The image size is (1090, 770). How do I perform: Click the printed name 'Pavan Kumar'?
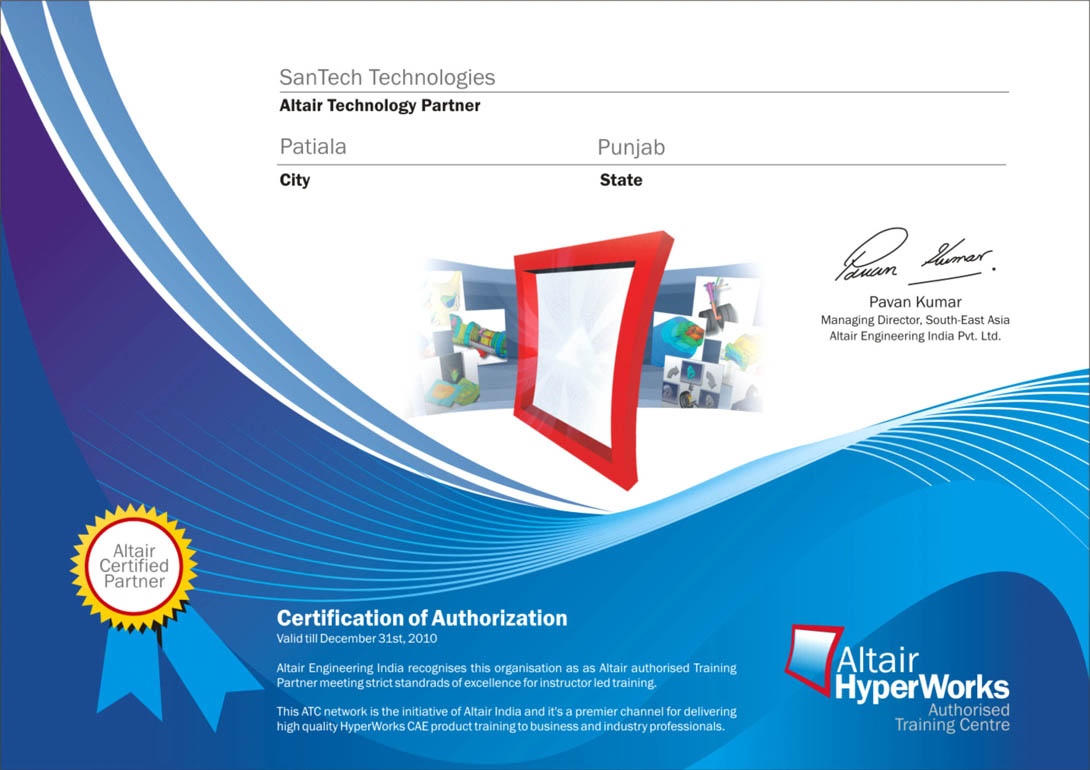915,302
